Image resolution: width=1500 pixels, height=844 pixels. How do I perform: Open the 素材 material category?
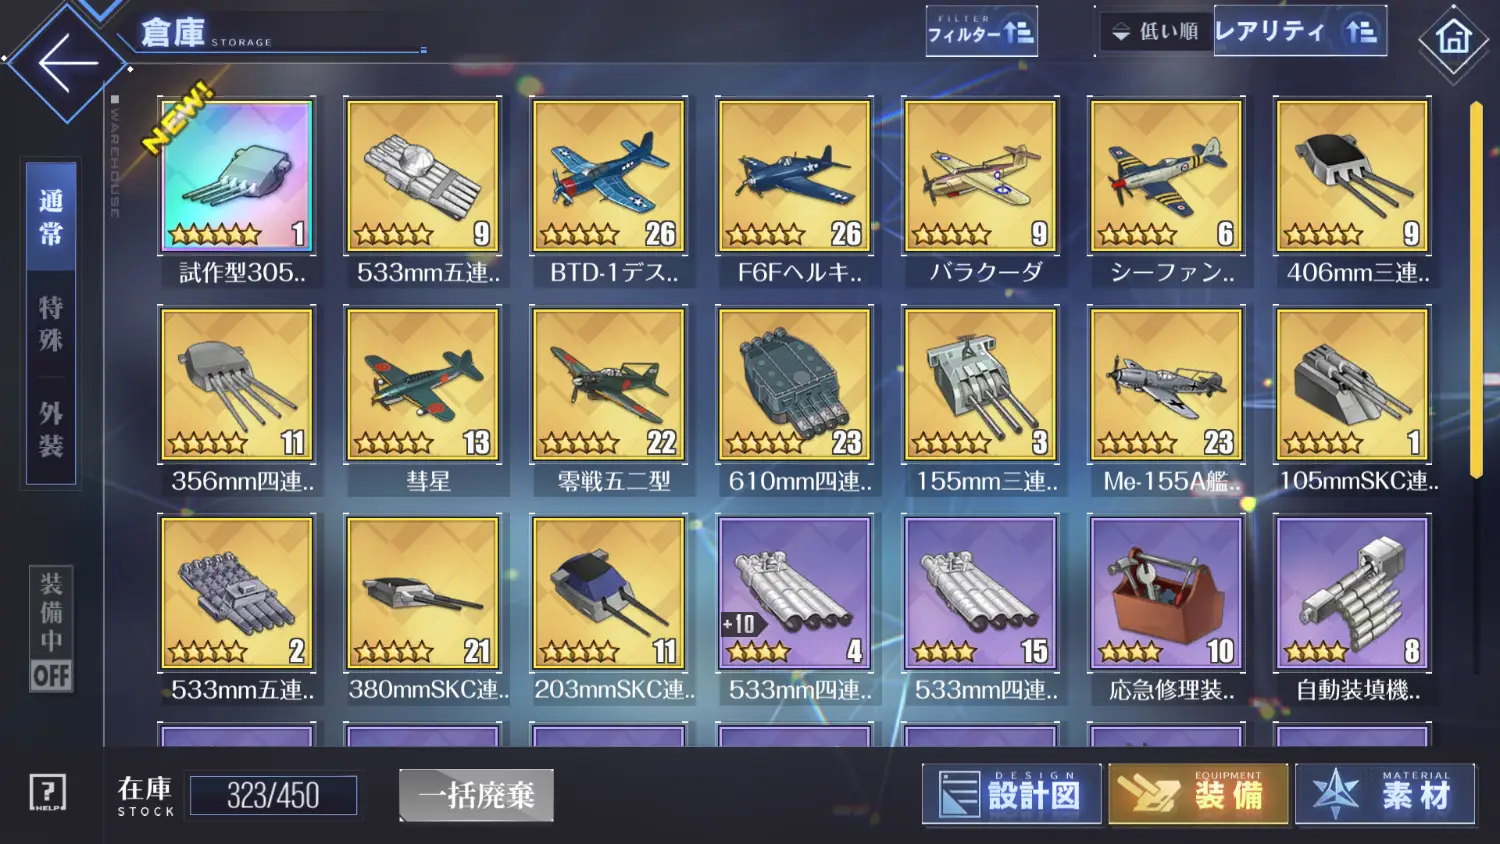click(x=1385, y=794)
